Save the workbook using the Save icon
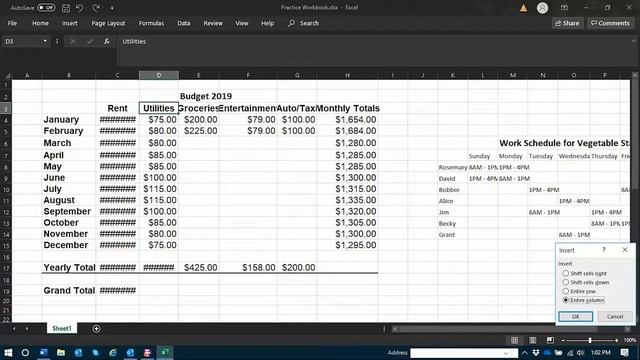 point(66,8)
